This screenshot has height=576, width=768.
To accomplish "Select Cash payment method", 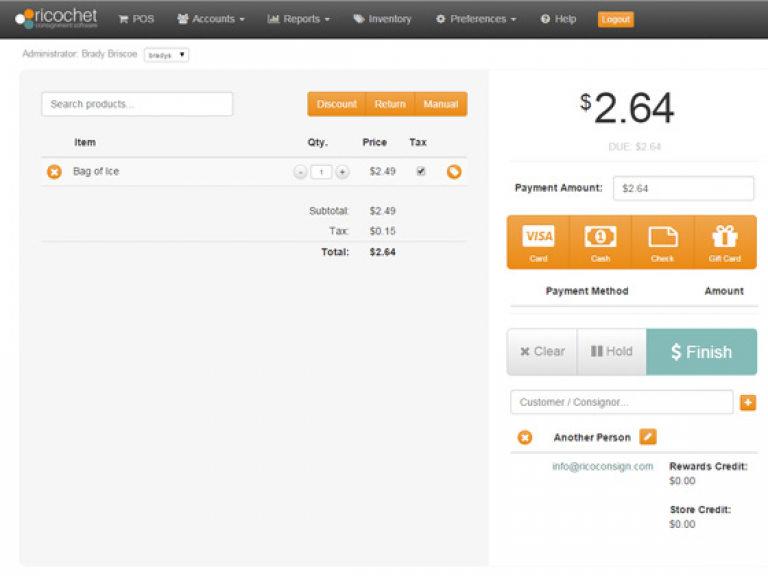I will tap(600, 242).
